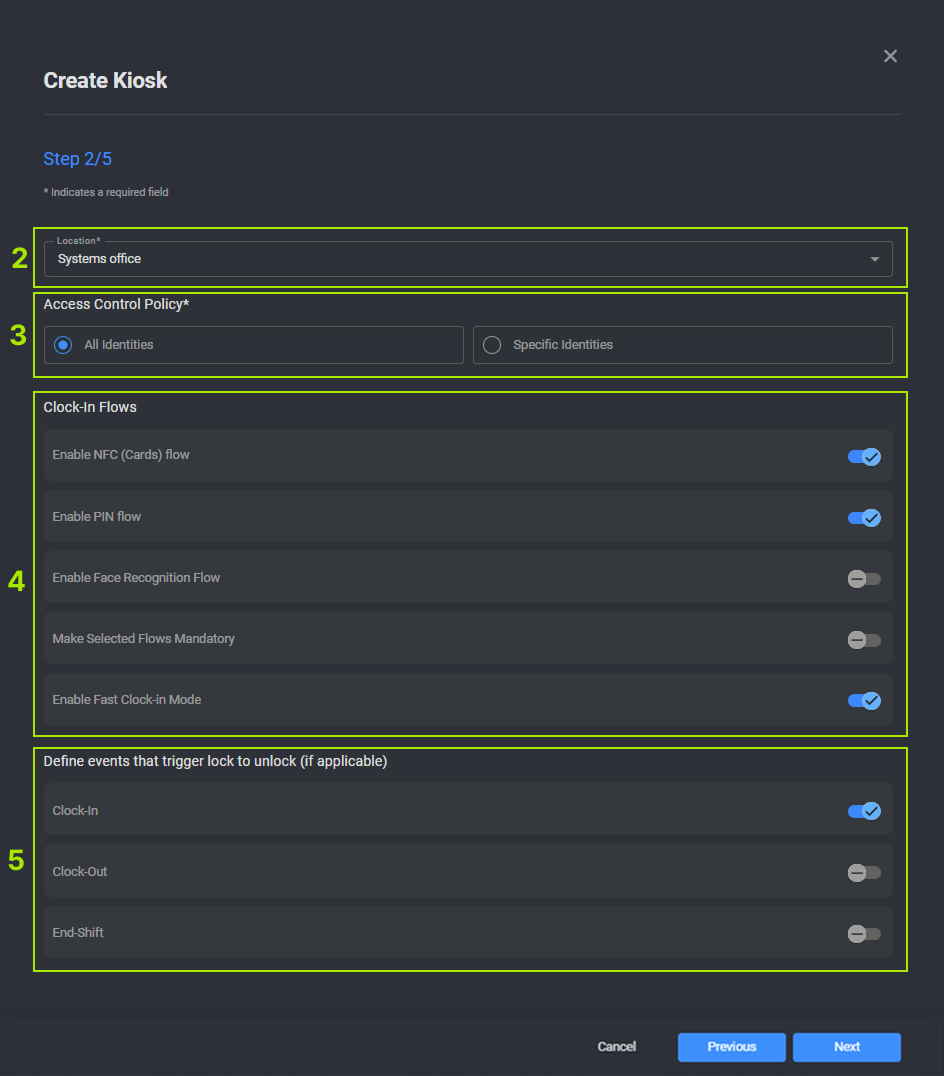Close the Create Kiosk dialog

890,56
